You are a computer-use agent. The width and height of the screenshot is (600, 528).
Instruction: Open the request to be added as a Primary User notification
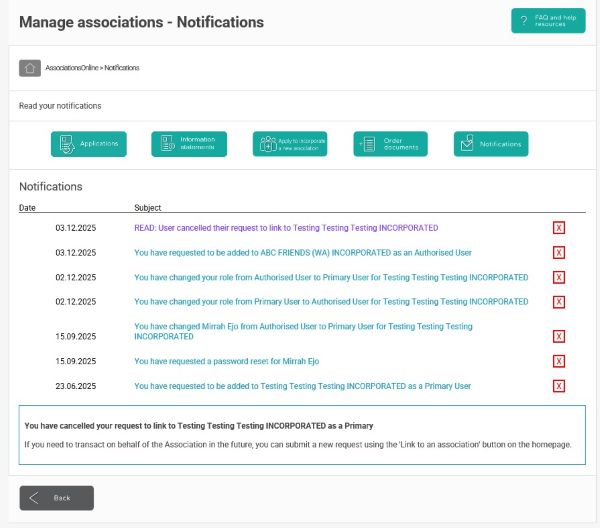pos(302,386)
